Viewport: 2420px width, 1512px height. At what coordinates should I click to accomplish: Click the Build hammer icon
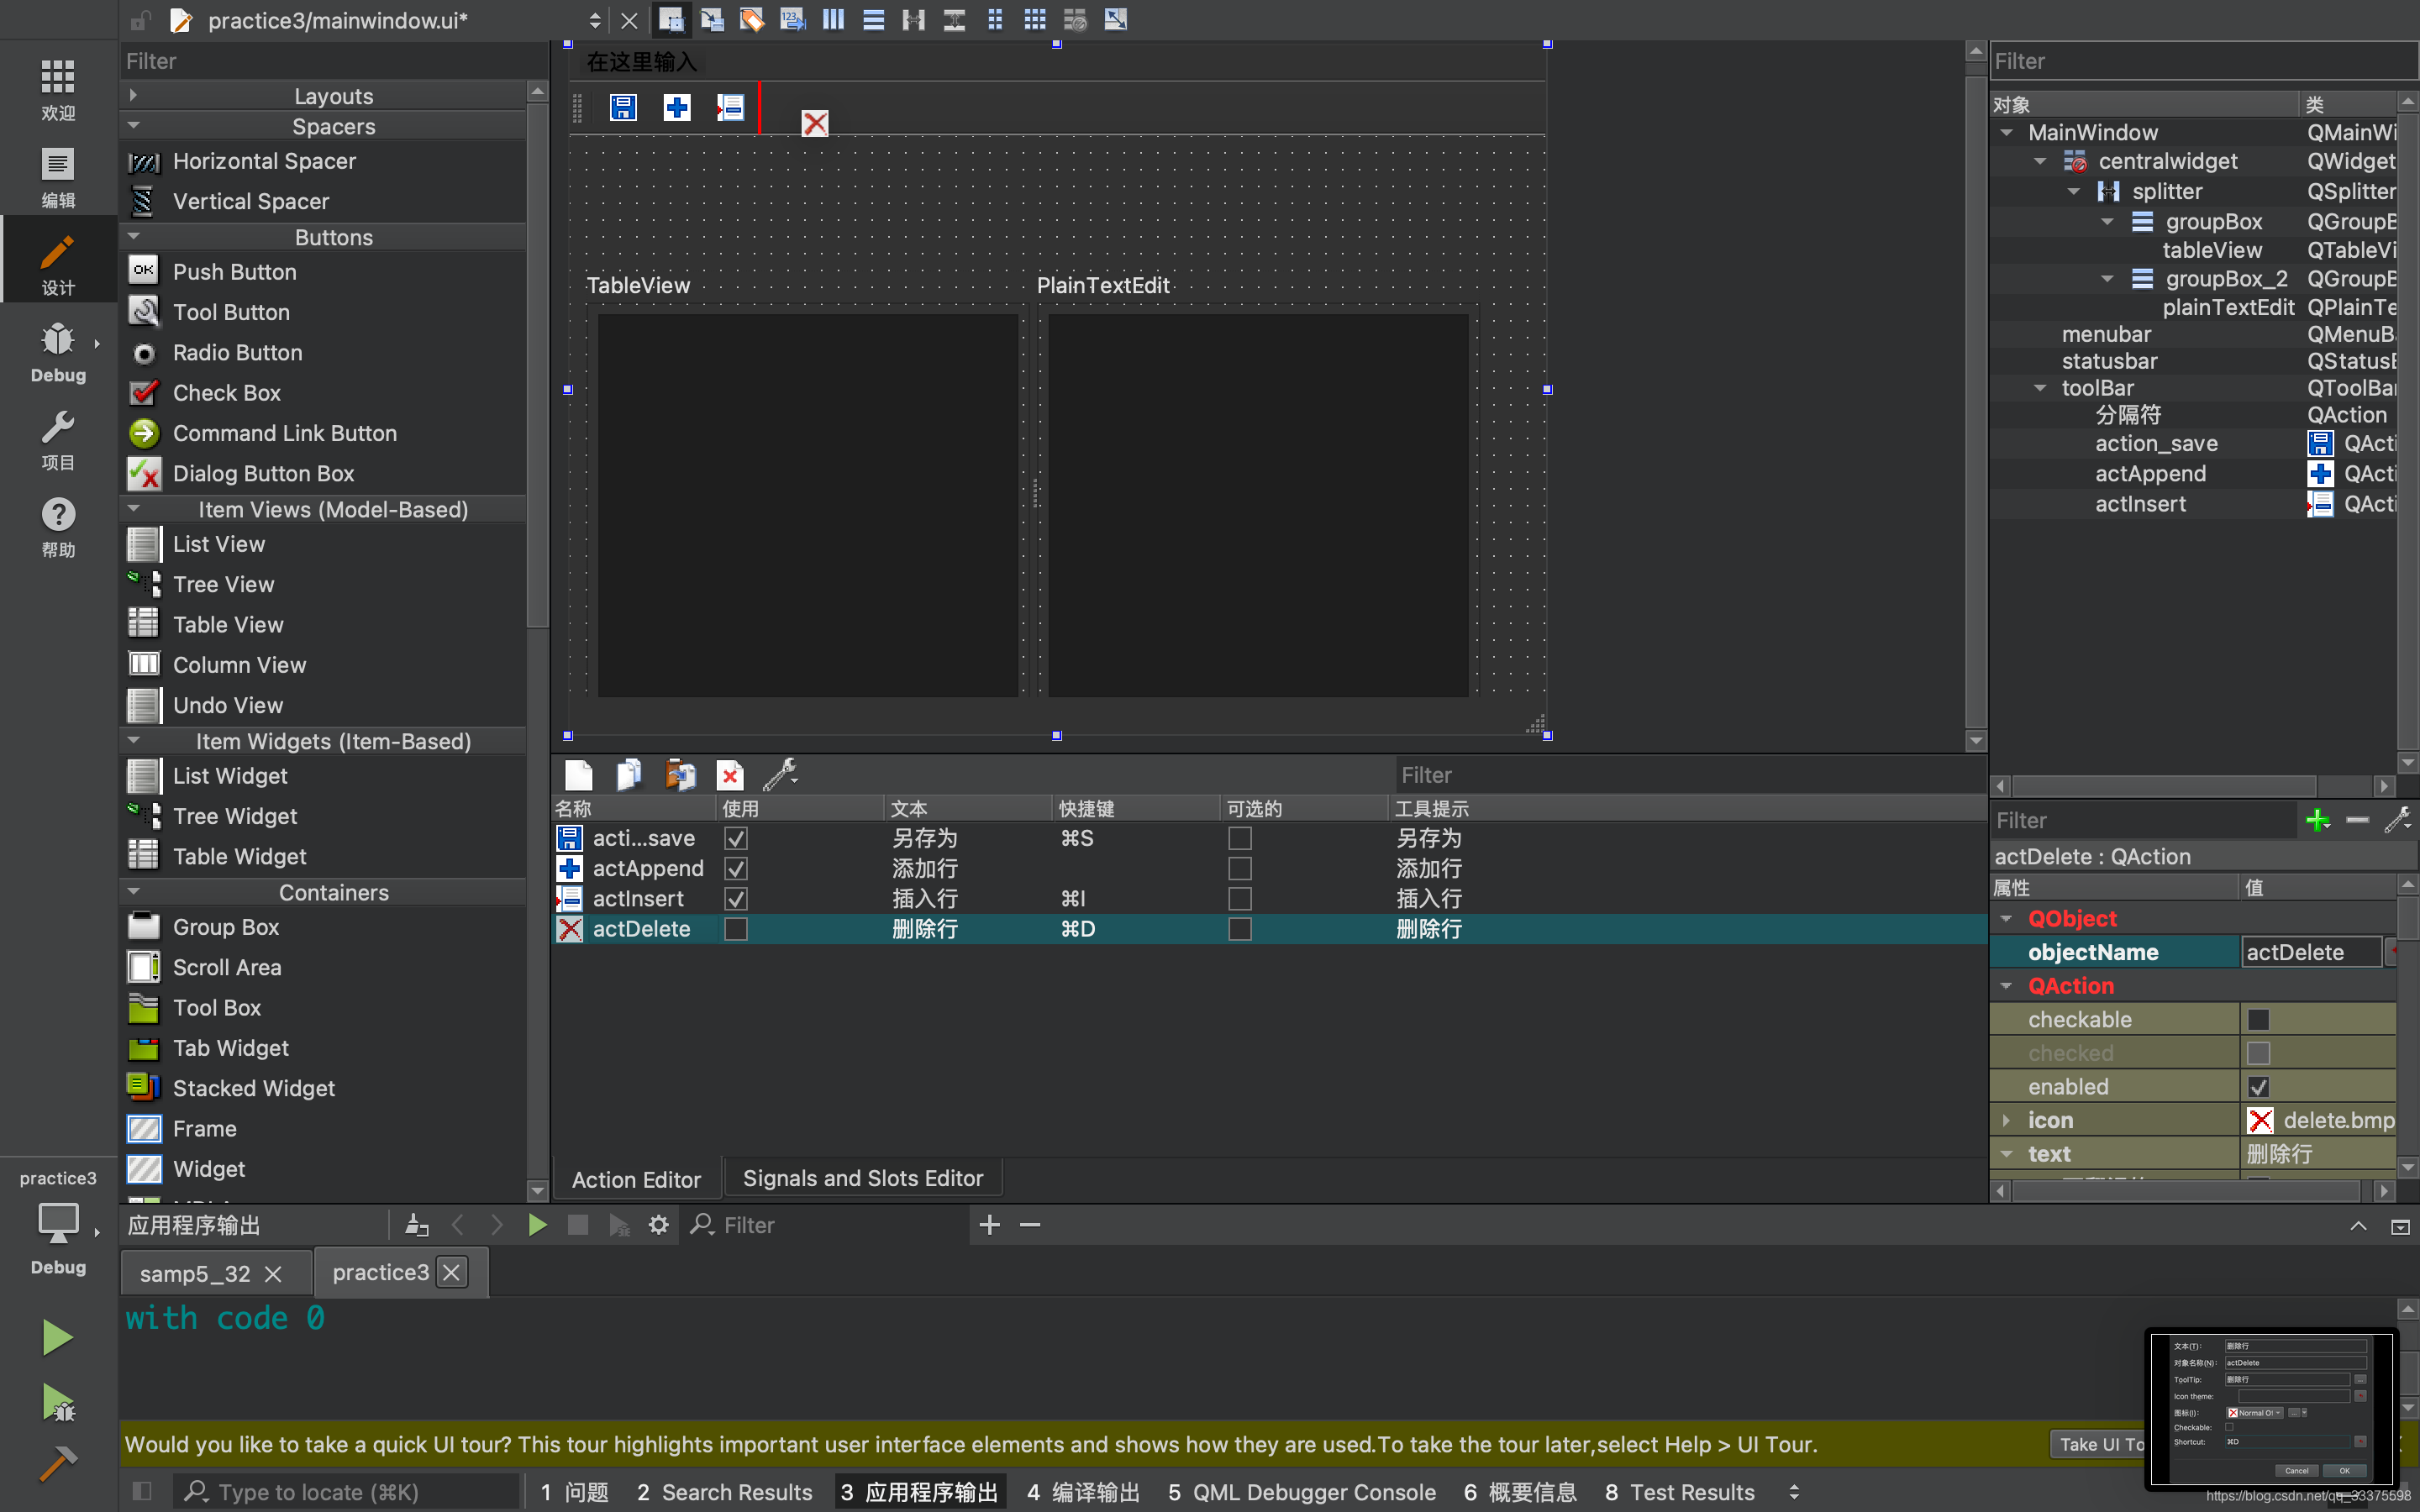pyautogui.click(x=57, y=1464)
